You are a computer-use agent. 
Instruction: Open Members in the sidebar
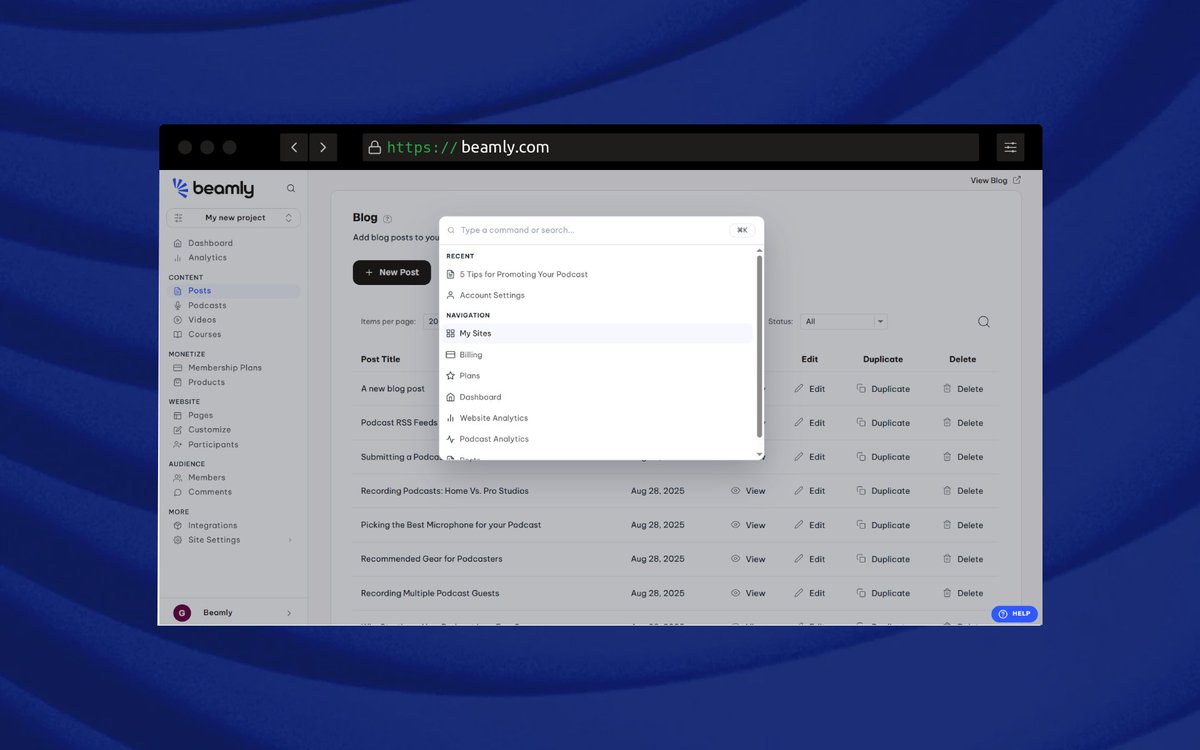tap(206, 478)
